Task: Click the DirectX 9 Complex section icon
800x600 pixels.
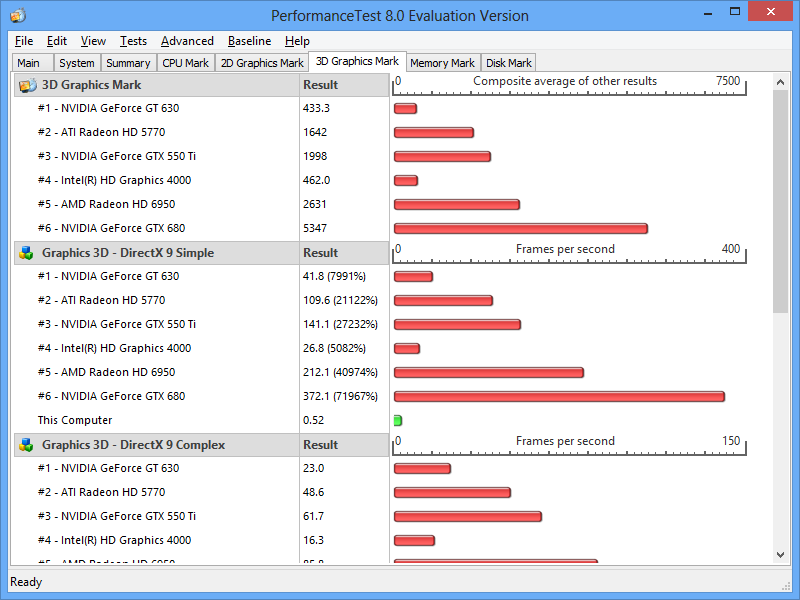Action: click(x=26, y=445)
